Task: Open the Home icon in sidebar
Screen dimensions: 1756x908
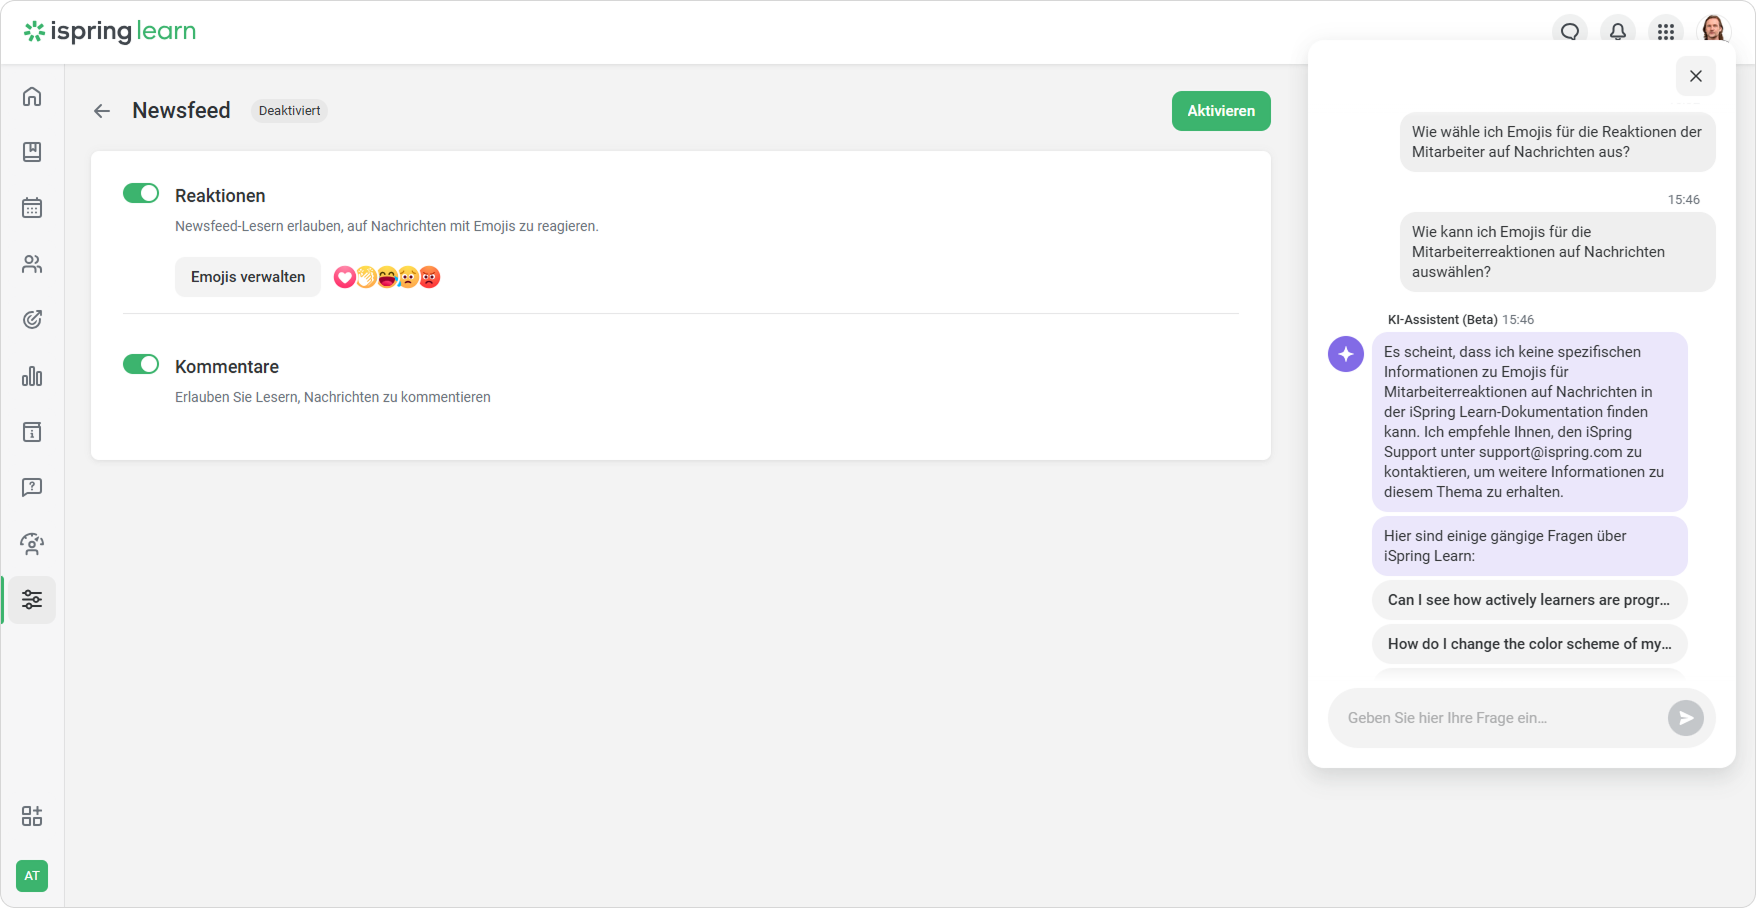Action: coord(32,96)
